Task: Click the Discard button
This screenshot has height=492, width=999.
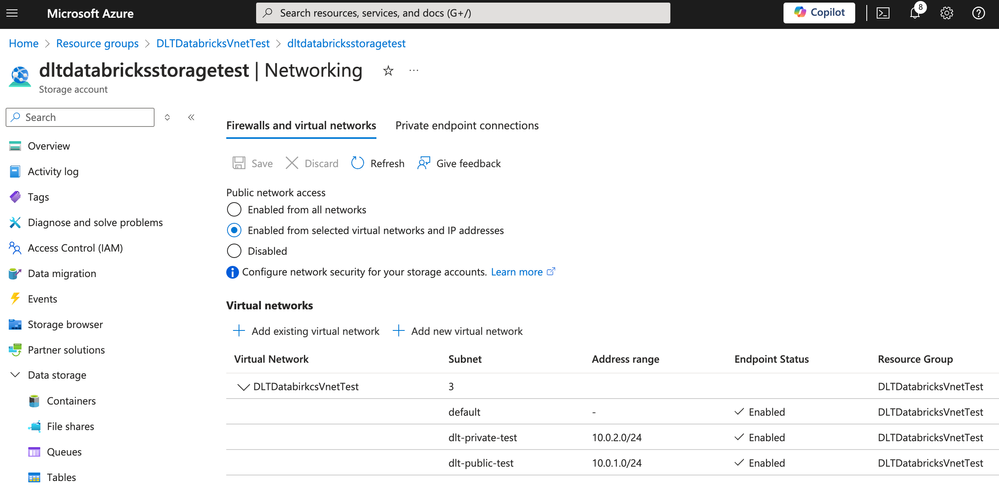Action: tap(312, 164)
